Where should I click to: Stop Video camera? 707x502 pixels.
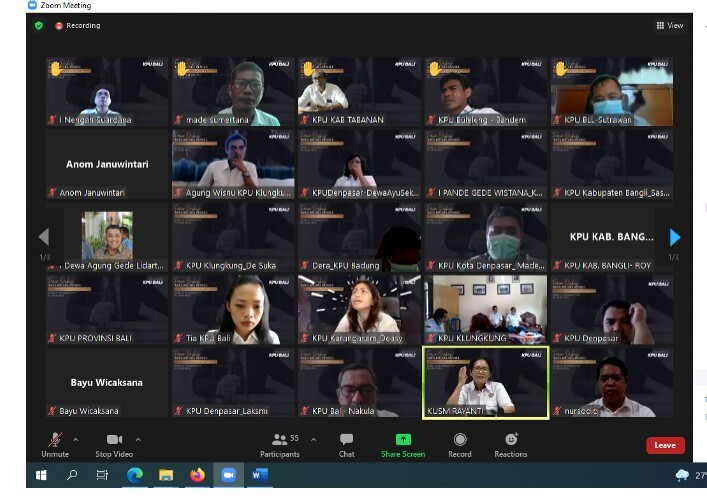(x=114, y=444)
